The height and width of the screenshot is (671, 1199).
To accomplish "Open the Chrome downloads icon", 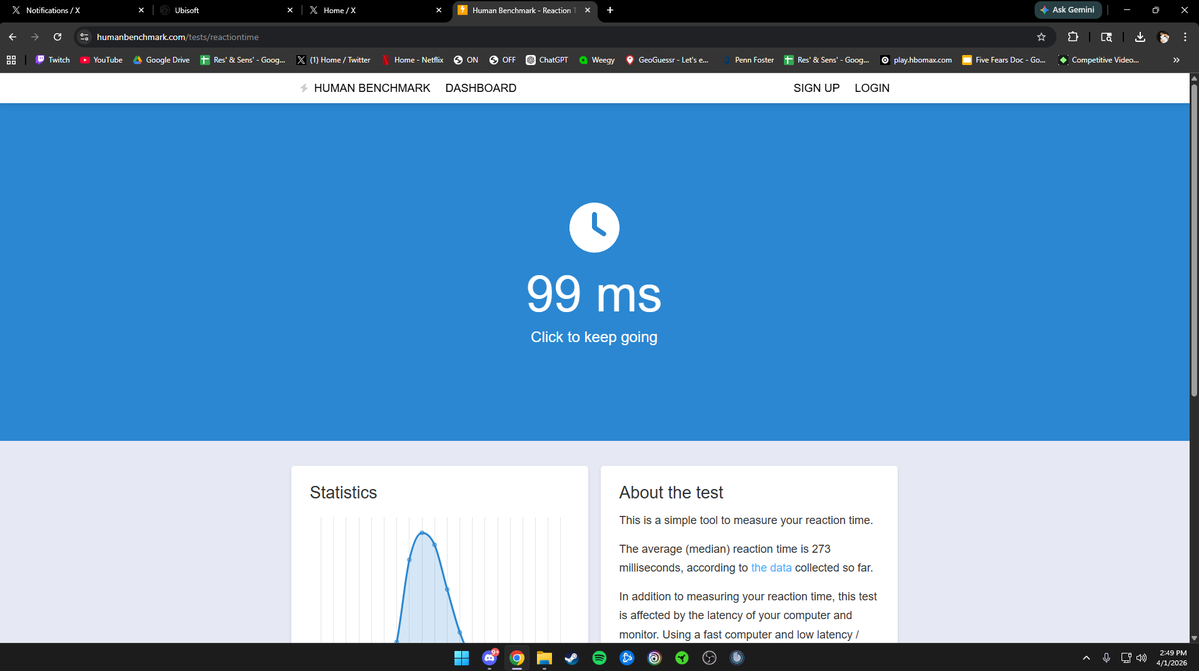I will pyautogui.click(x=1139, y=37).
